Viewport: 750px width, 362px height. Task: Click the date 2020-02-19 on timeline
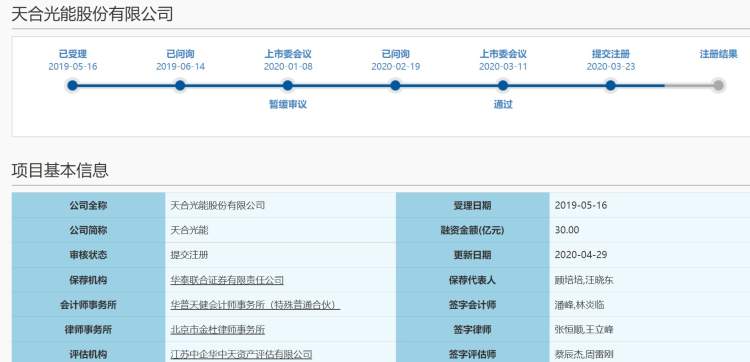point(396,66)
